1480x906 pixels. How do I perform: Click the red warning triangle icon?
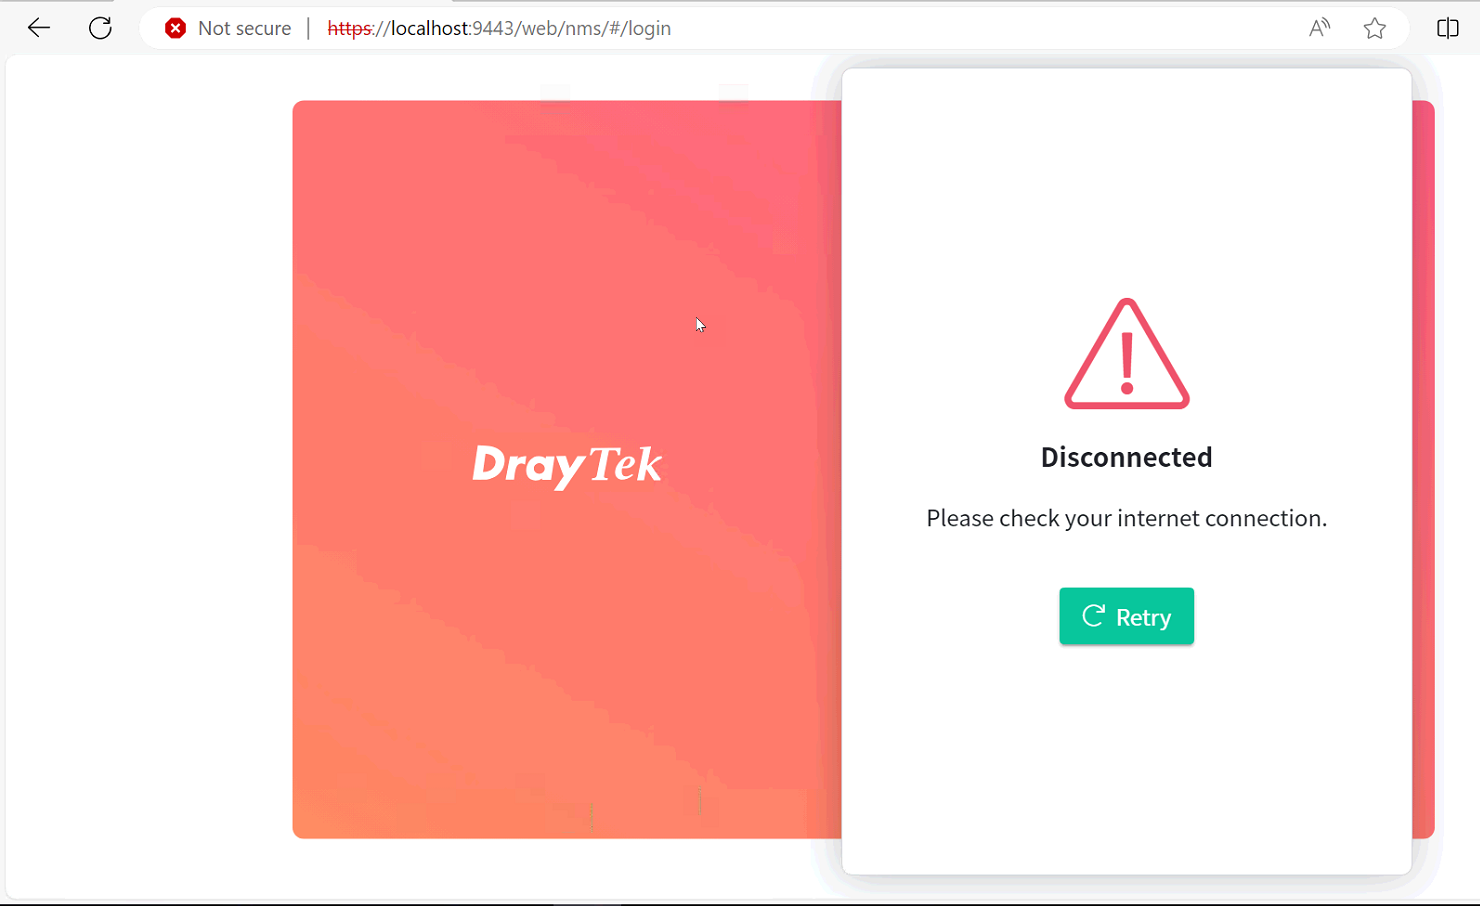[x=1127, y=354]
